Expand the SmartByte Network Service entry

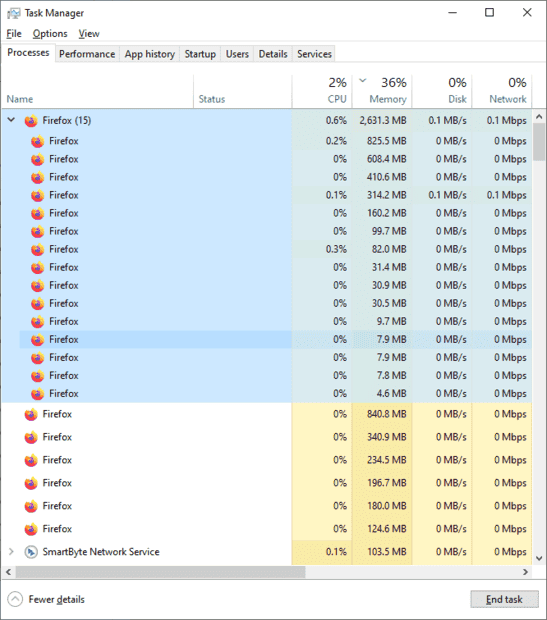11,552
